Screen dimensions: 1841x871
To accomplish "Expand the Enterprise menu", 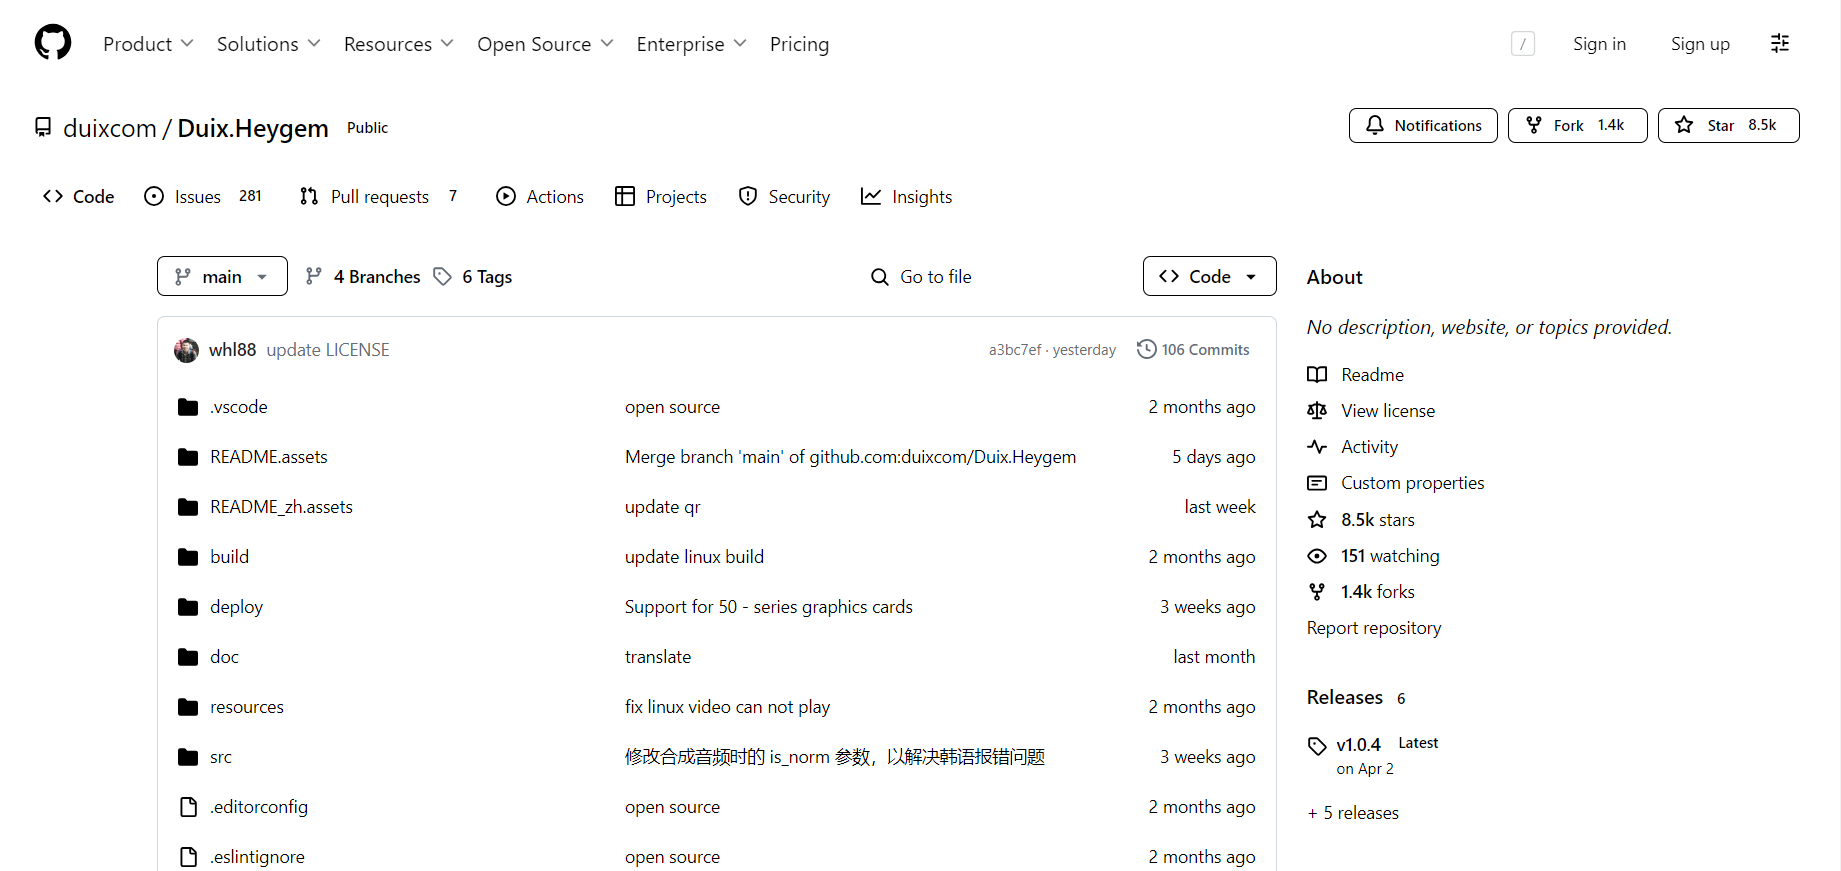I will tap(691, 44).
